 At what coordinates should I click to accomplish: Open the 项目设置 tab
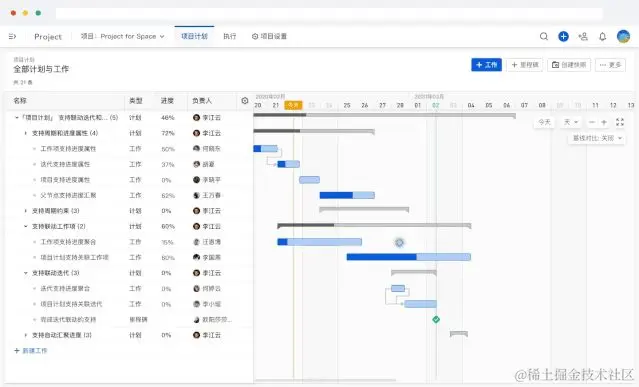click(269, 36)
